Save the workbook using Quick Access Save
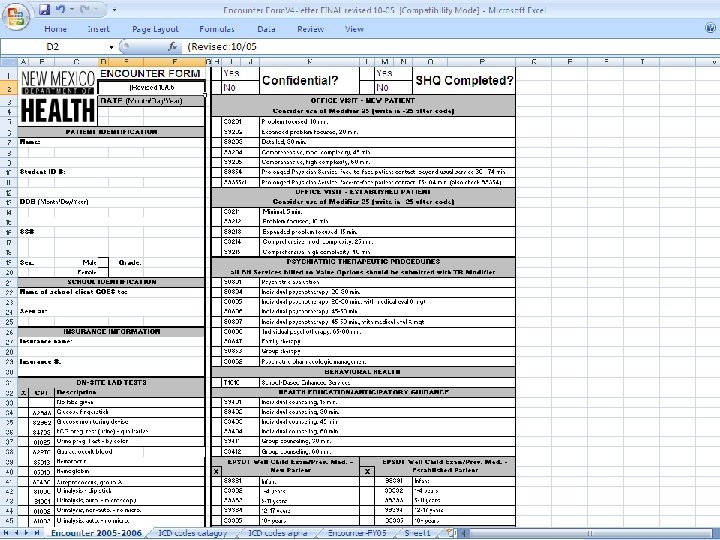Image resolution: width=720 pixels, height=540 pixels. 44,9
